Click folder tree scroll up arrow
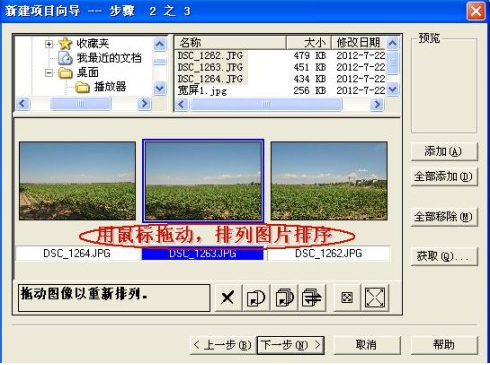Image resolution: width=490 pixels, height=365 pixels. (x=160, y=44)
